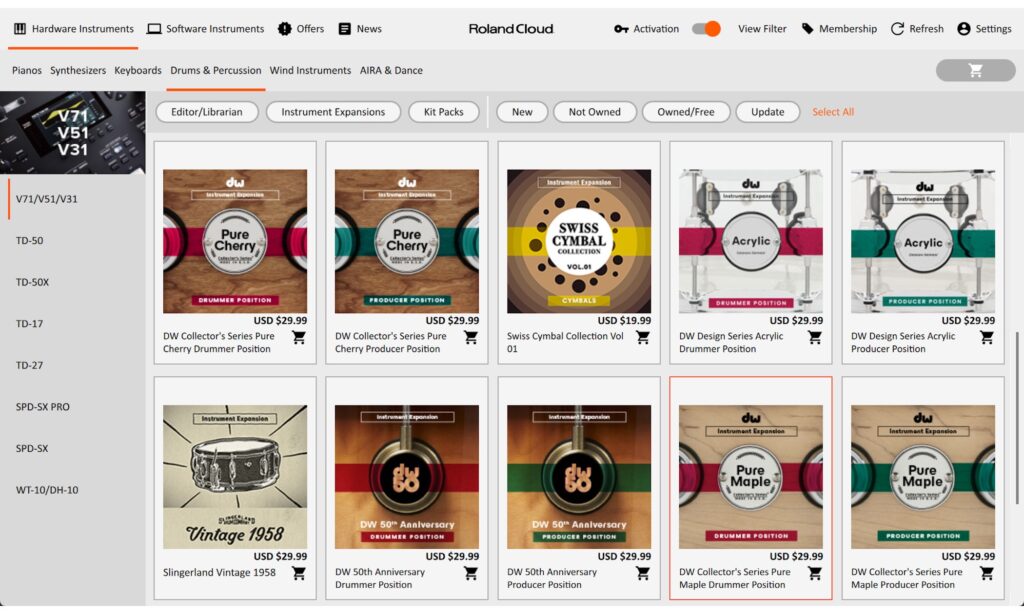Add DW Design Series Acrylic Drummer Position to cart
Image resolution: width=1024 pixels, height=614 pixels.
click(814, 338)
